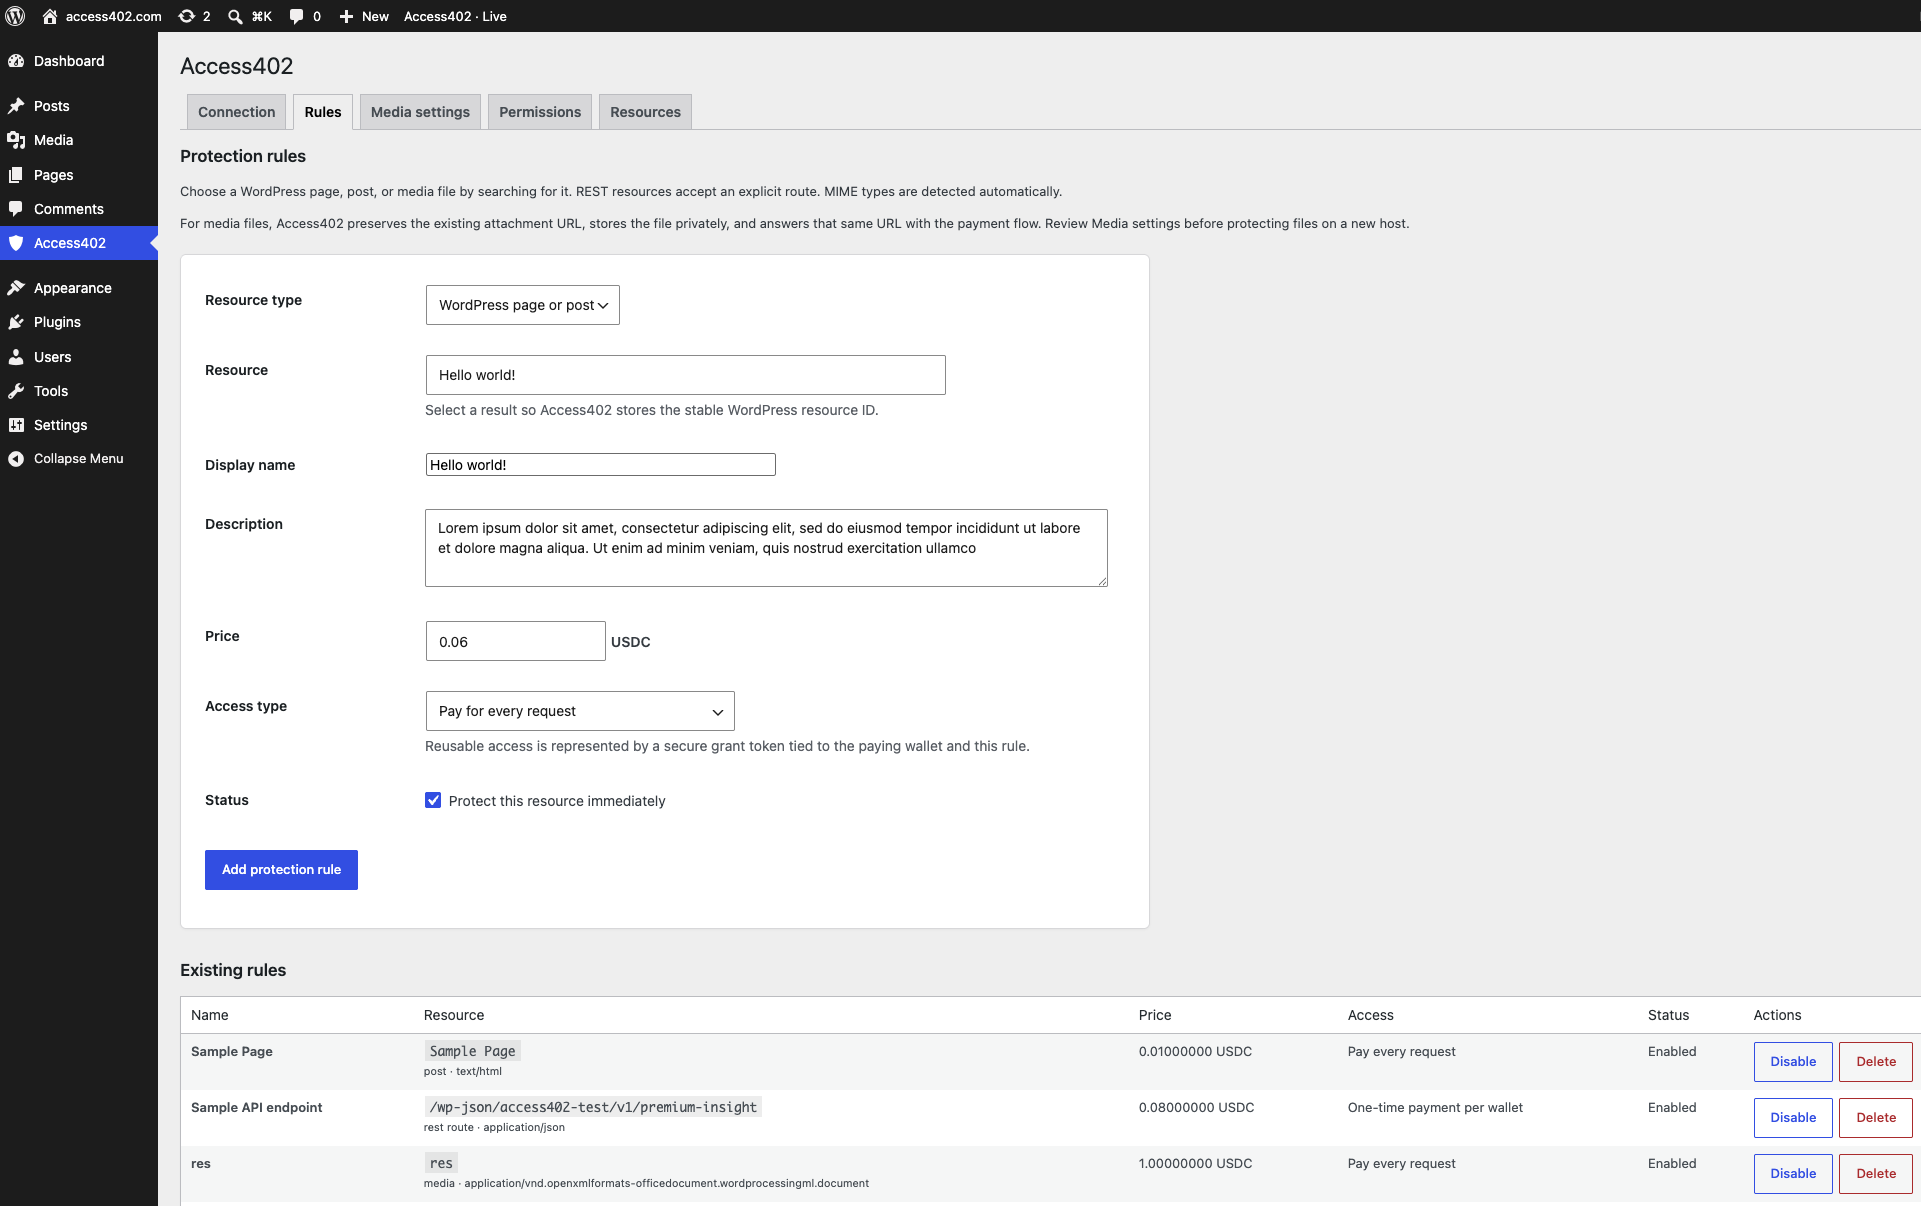Open the search magnifier icon
Viewport: 1921px width, 1206px height.
click(235, 16)
